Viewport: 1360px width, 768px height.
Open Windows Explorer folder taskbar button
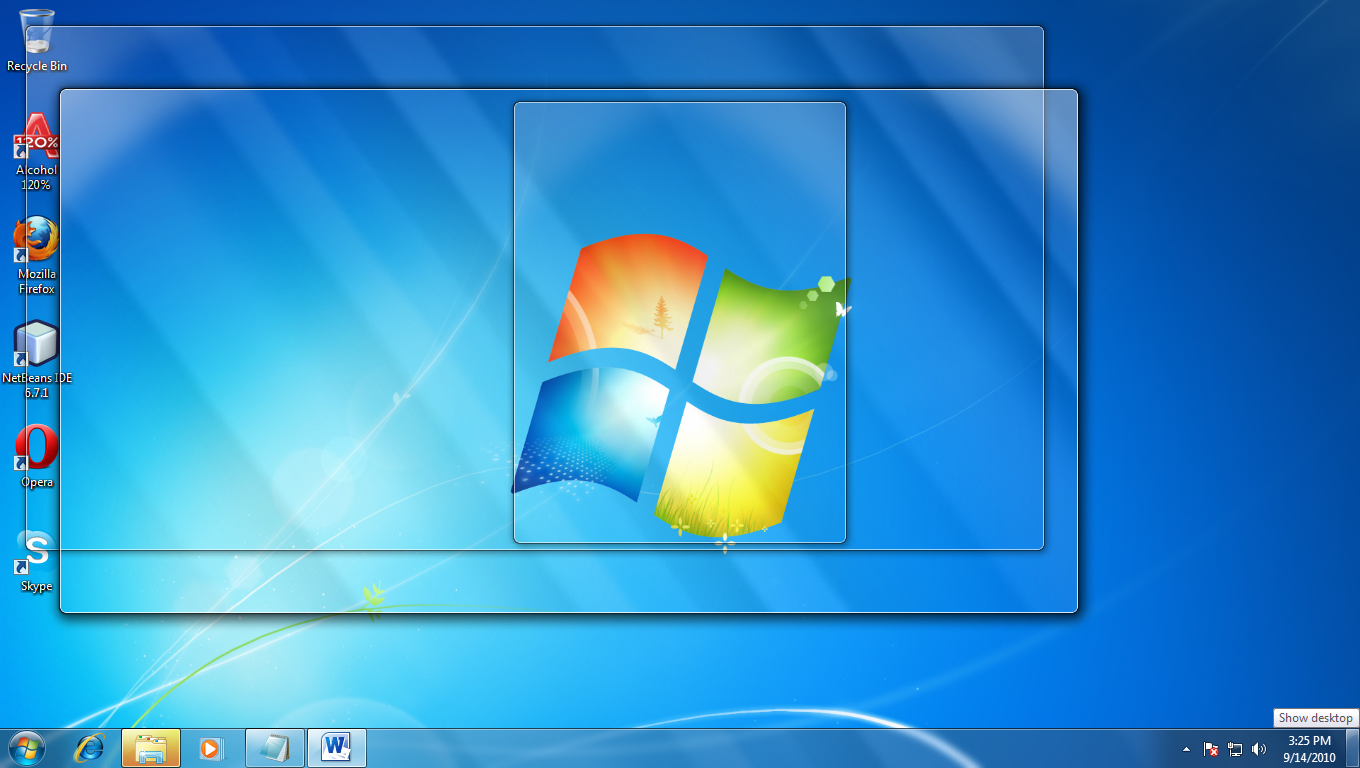click(151, 748)
